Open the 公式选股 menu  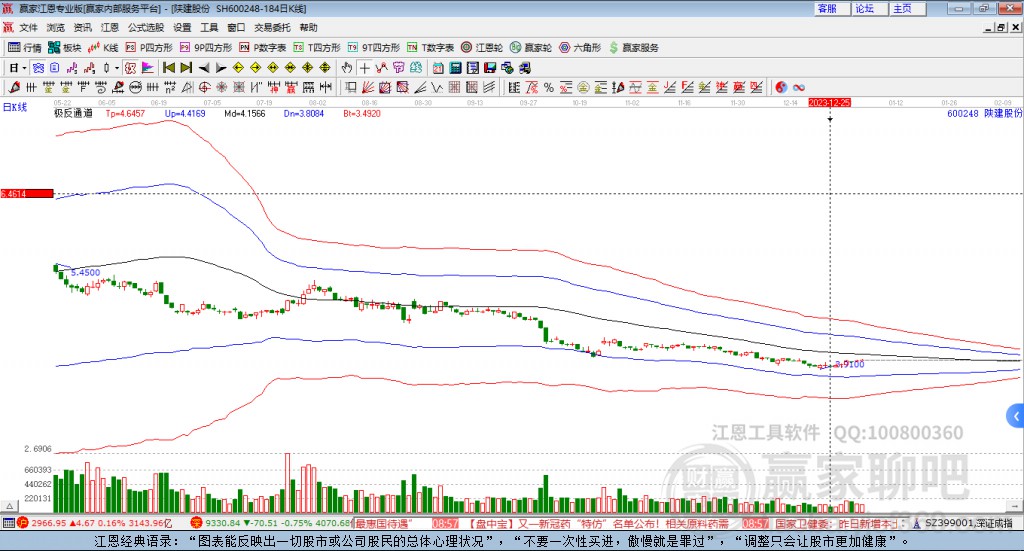click(x=145, y=27)
